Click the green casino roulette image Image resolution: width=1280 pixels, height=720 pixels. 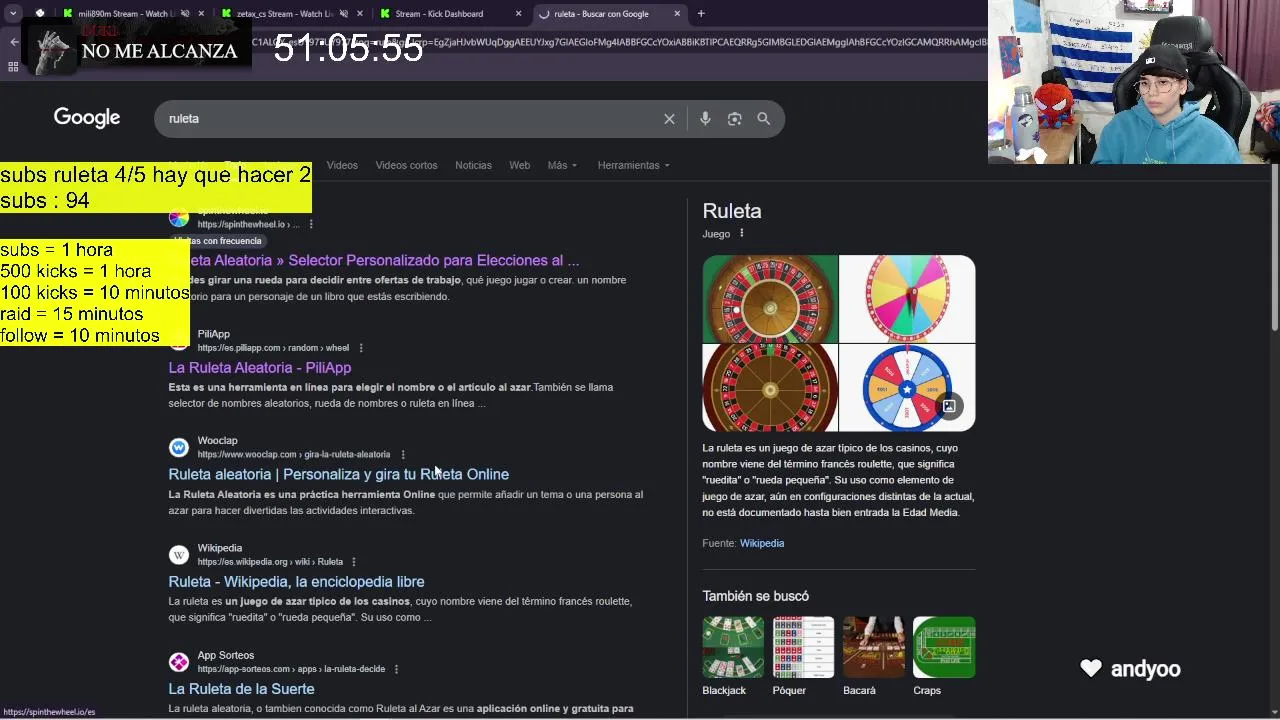pos(770,298)
